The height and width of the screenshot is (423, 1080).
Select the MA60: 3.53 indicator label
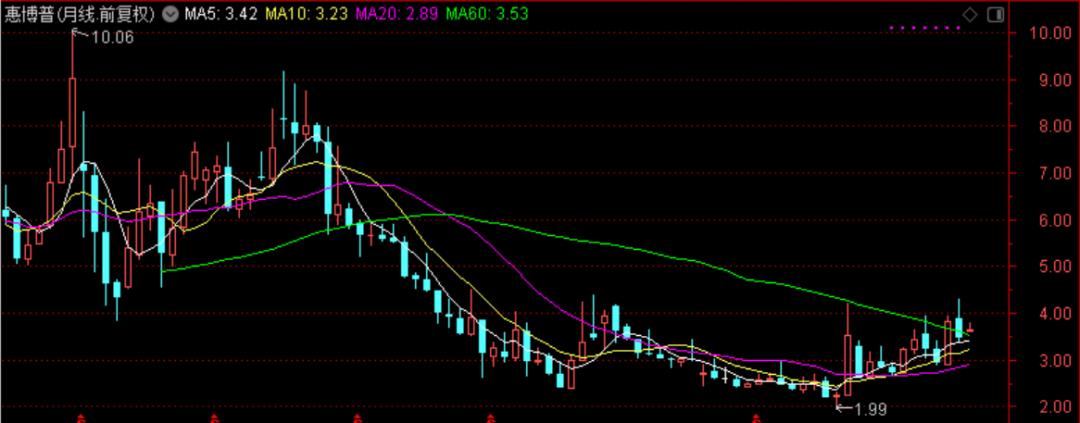click(x=487, y=14)
